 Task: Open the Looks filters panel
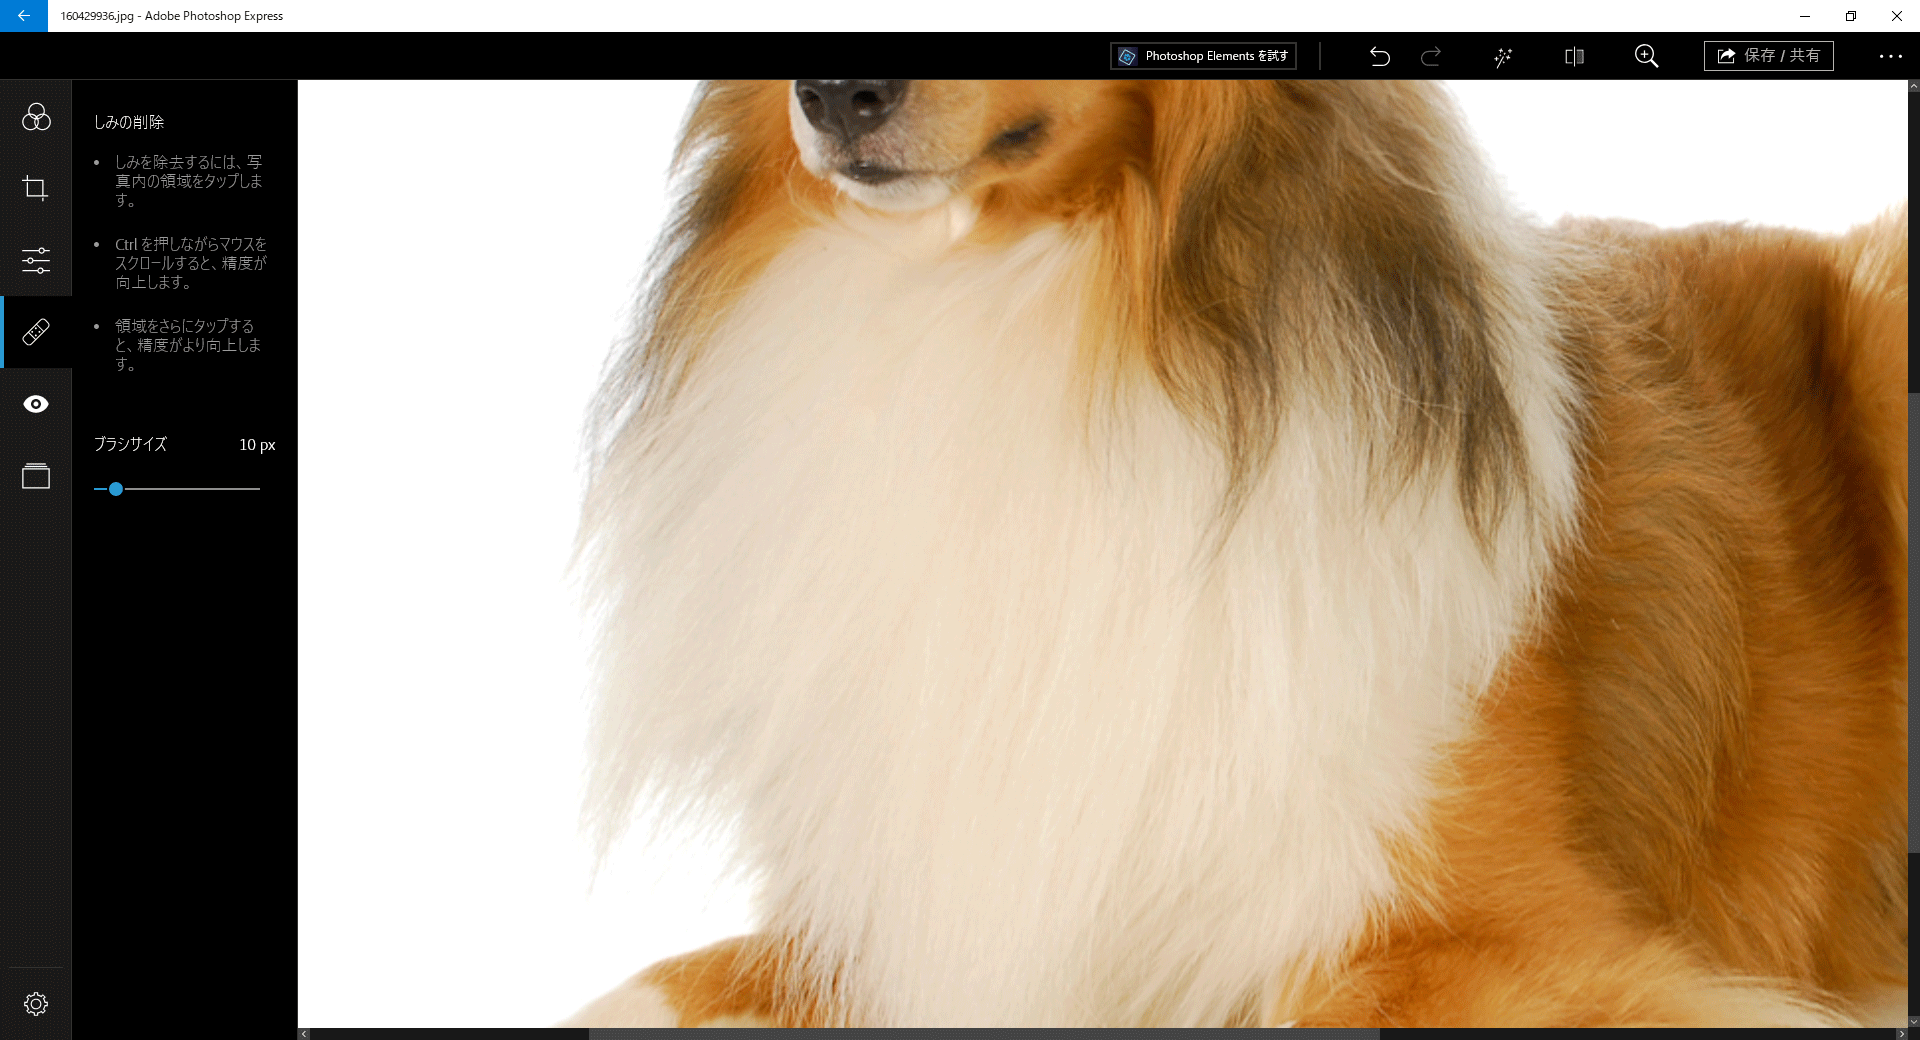click(x=36, y=117)
